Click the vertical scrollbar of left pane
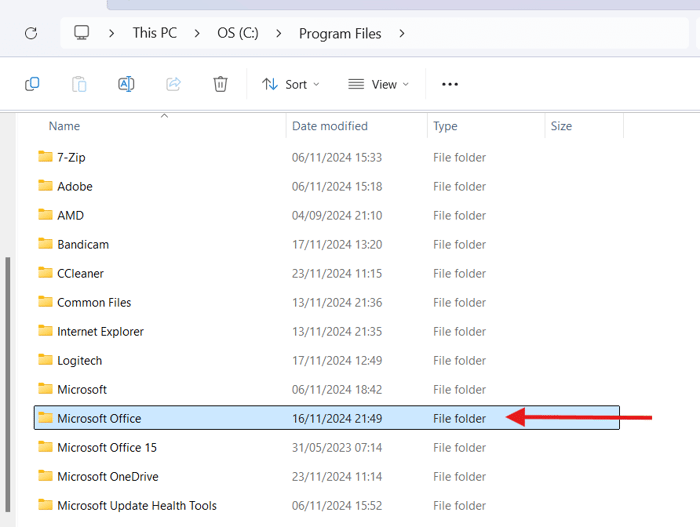Image resolution: width=700 pixels, height=527 pixels. (x=8, y=384)
